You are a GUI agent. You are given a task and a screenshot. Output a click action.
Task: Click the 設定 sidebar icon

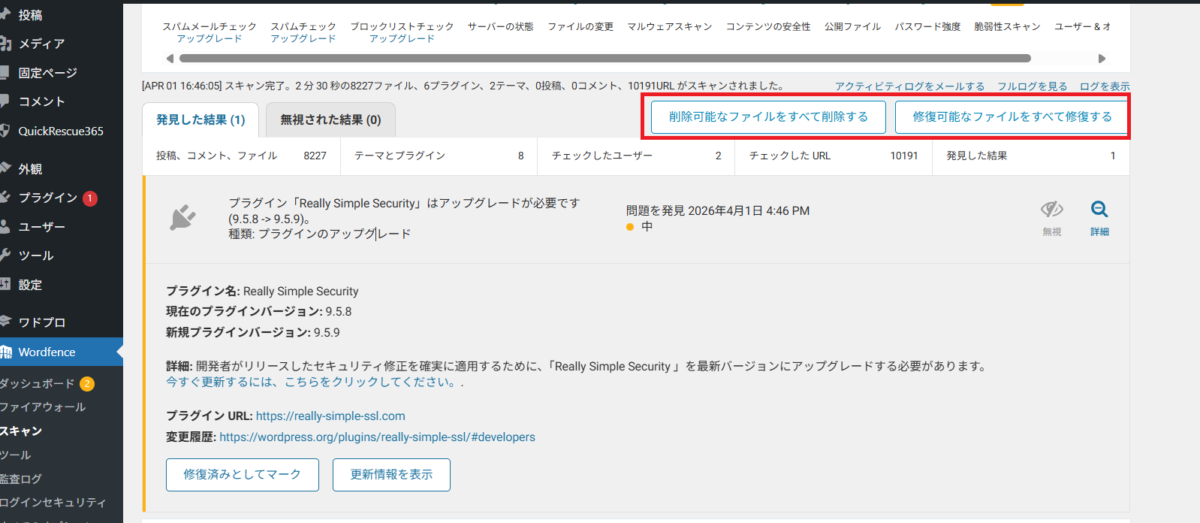[6, 284]
